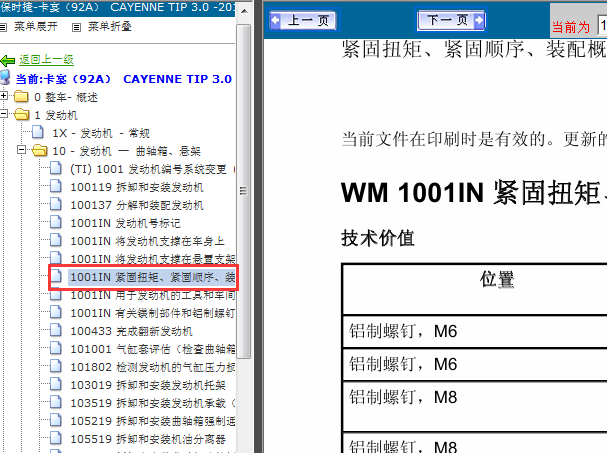
Task: Click page icon beside 将发动机支撑在车身上
Action: click(55, 240)
